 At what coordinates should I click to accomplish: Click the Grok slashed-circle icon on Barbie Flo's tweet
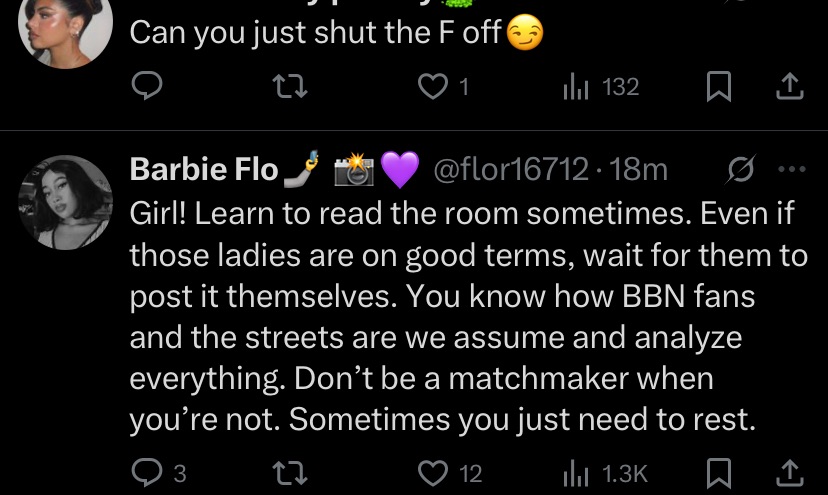pos(741,171)
